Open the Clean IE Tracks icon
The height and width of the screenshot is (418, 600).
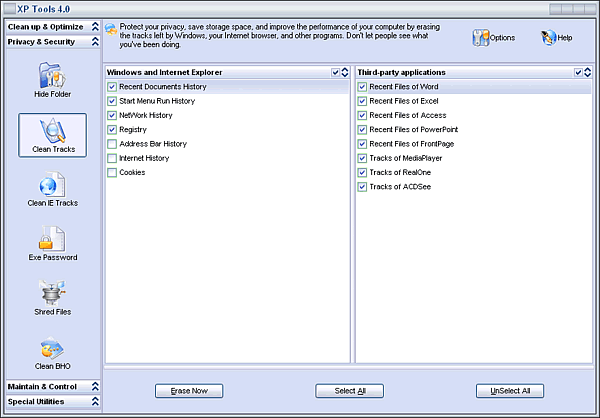52,184
